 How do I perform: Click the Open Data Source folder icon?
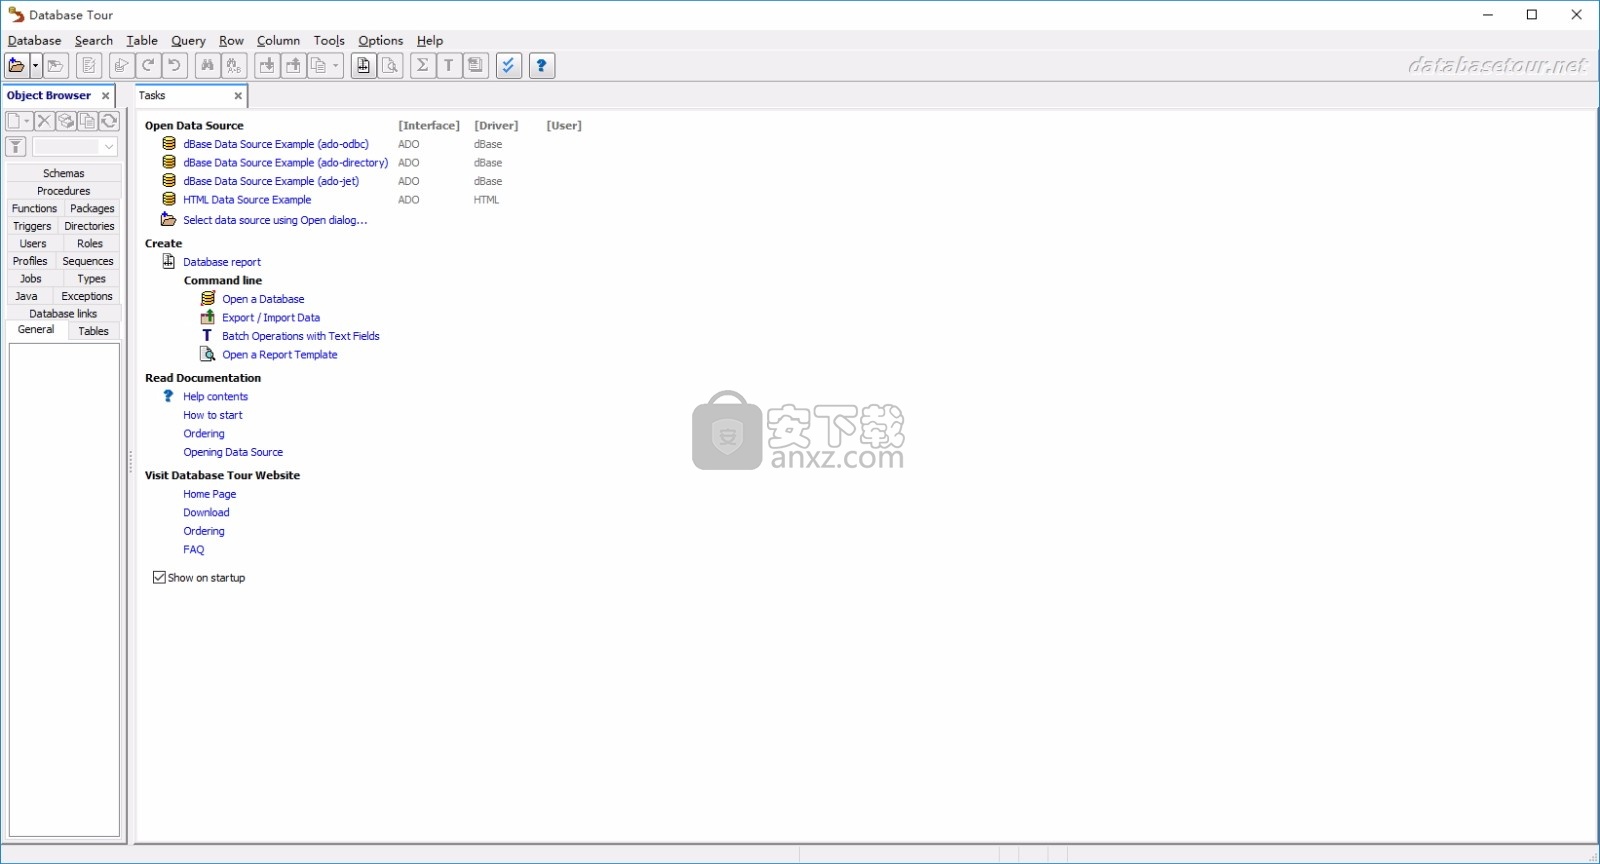pos(16,66)
